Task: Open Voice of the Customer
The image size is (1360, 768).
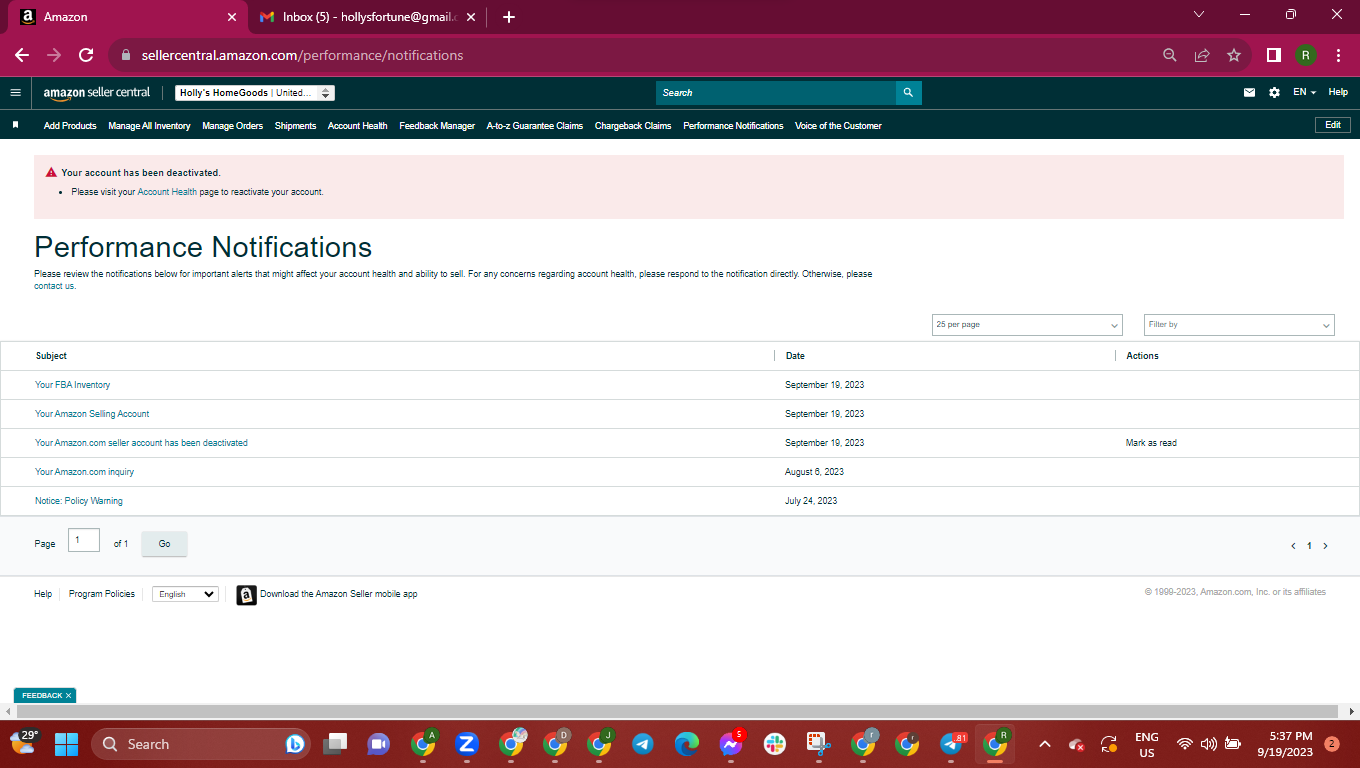Action: [x=838, y=126]
